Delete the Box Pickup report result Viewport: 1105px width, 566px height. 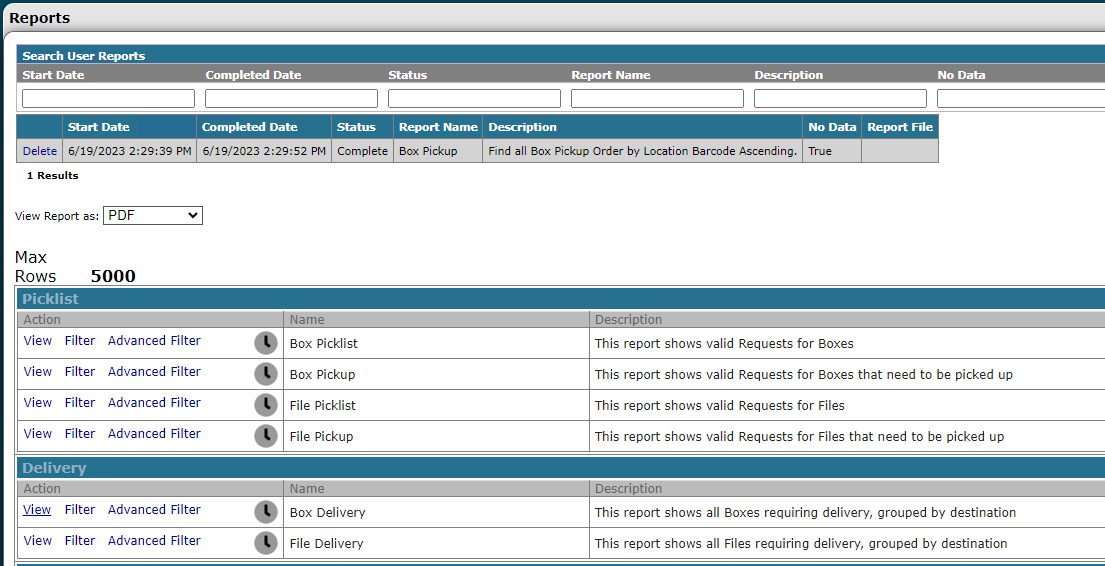[40, 151]
